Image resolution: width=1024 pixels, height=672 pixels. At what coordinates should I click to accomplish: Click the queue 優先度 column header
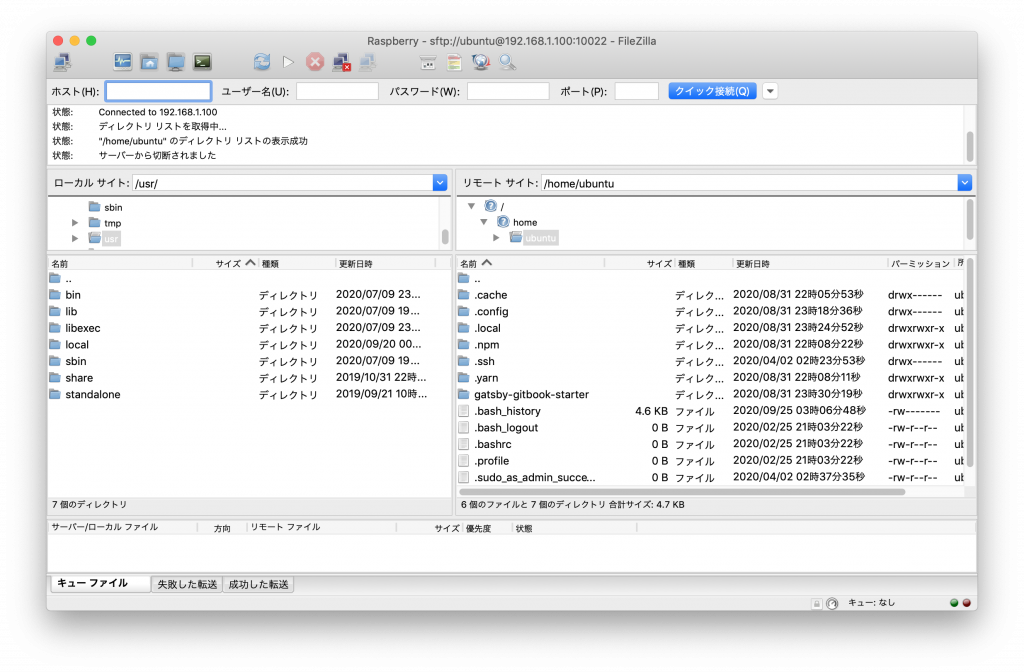tap(487, 528)
